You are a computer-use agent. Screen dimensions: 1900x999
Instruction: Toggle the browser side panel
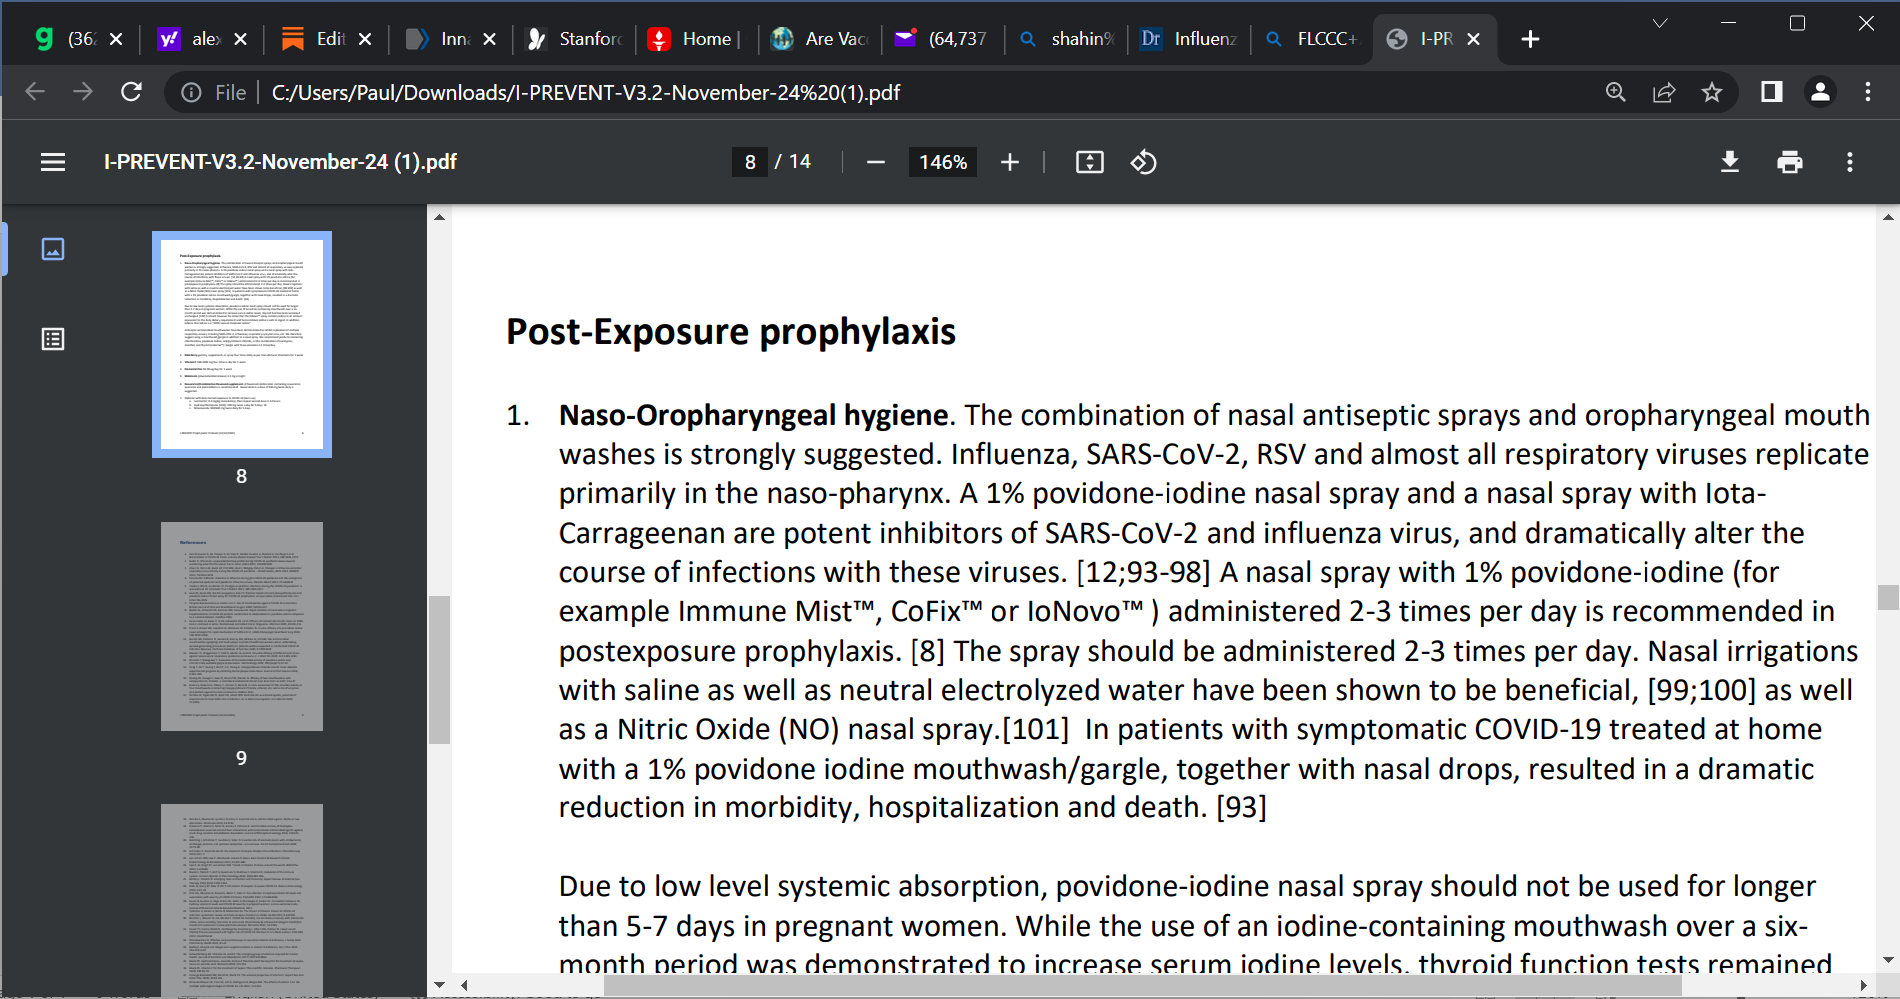tap(1772, 92)
